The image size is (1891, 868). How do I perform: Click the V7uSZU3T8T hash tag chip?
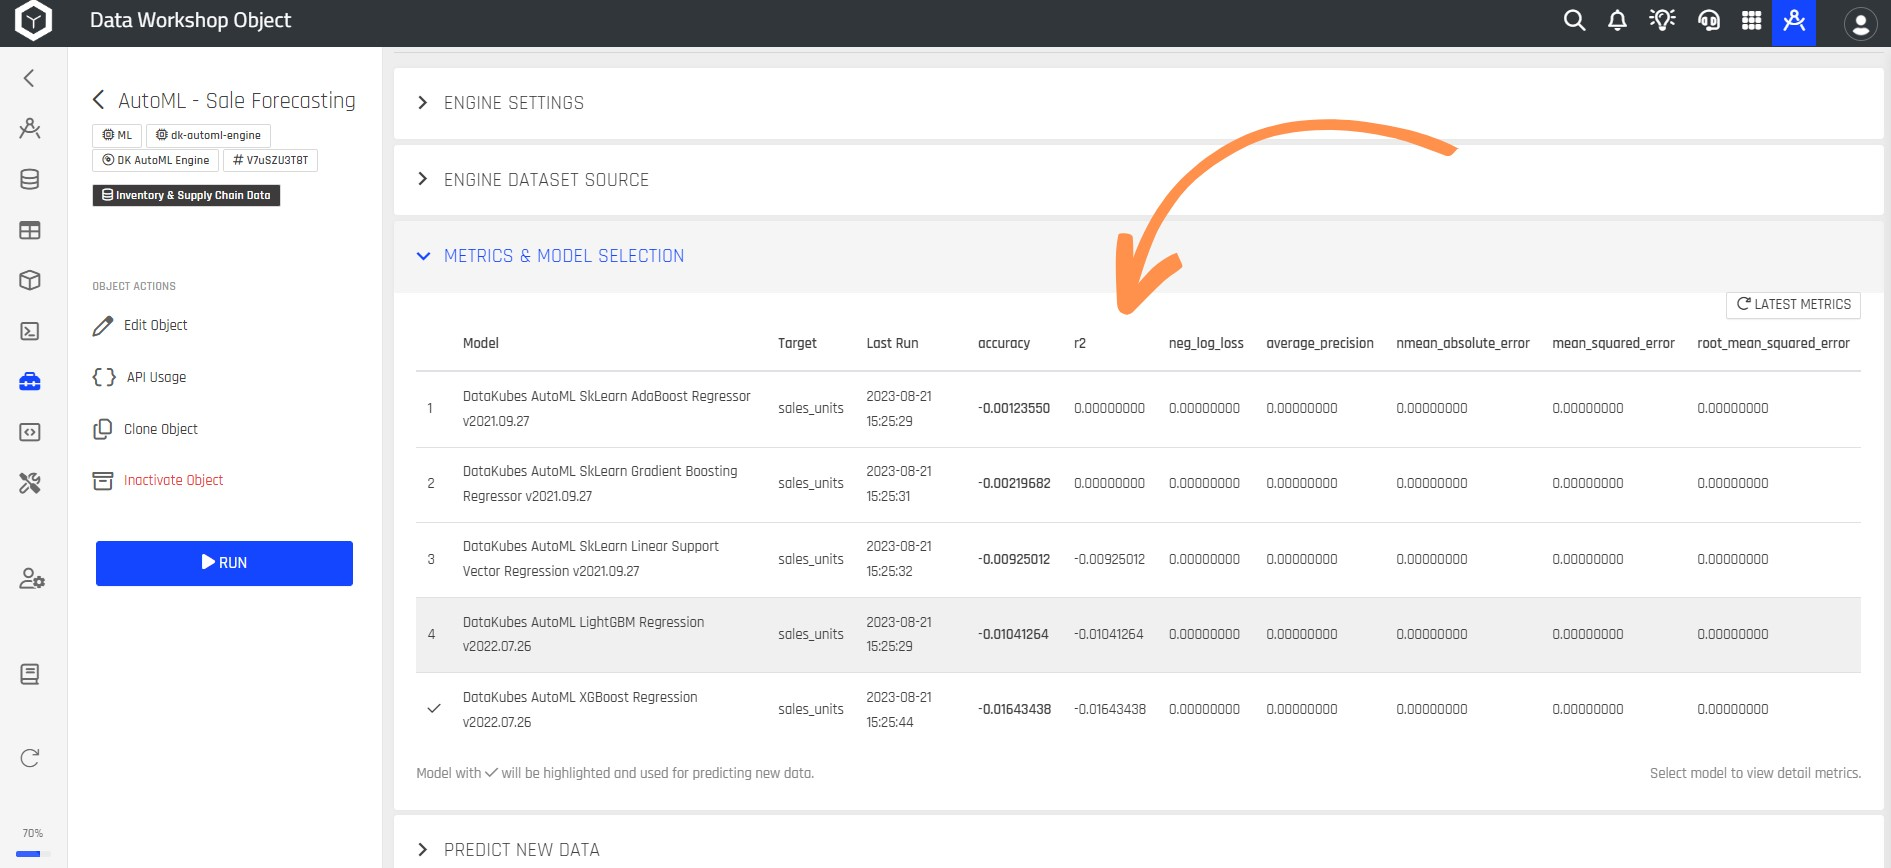pyautogui.click(x=270, y=160)
